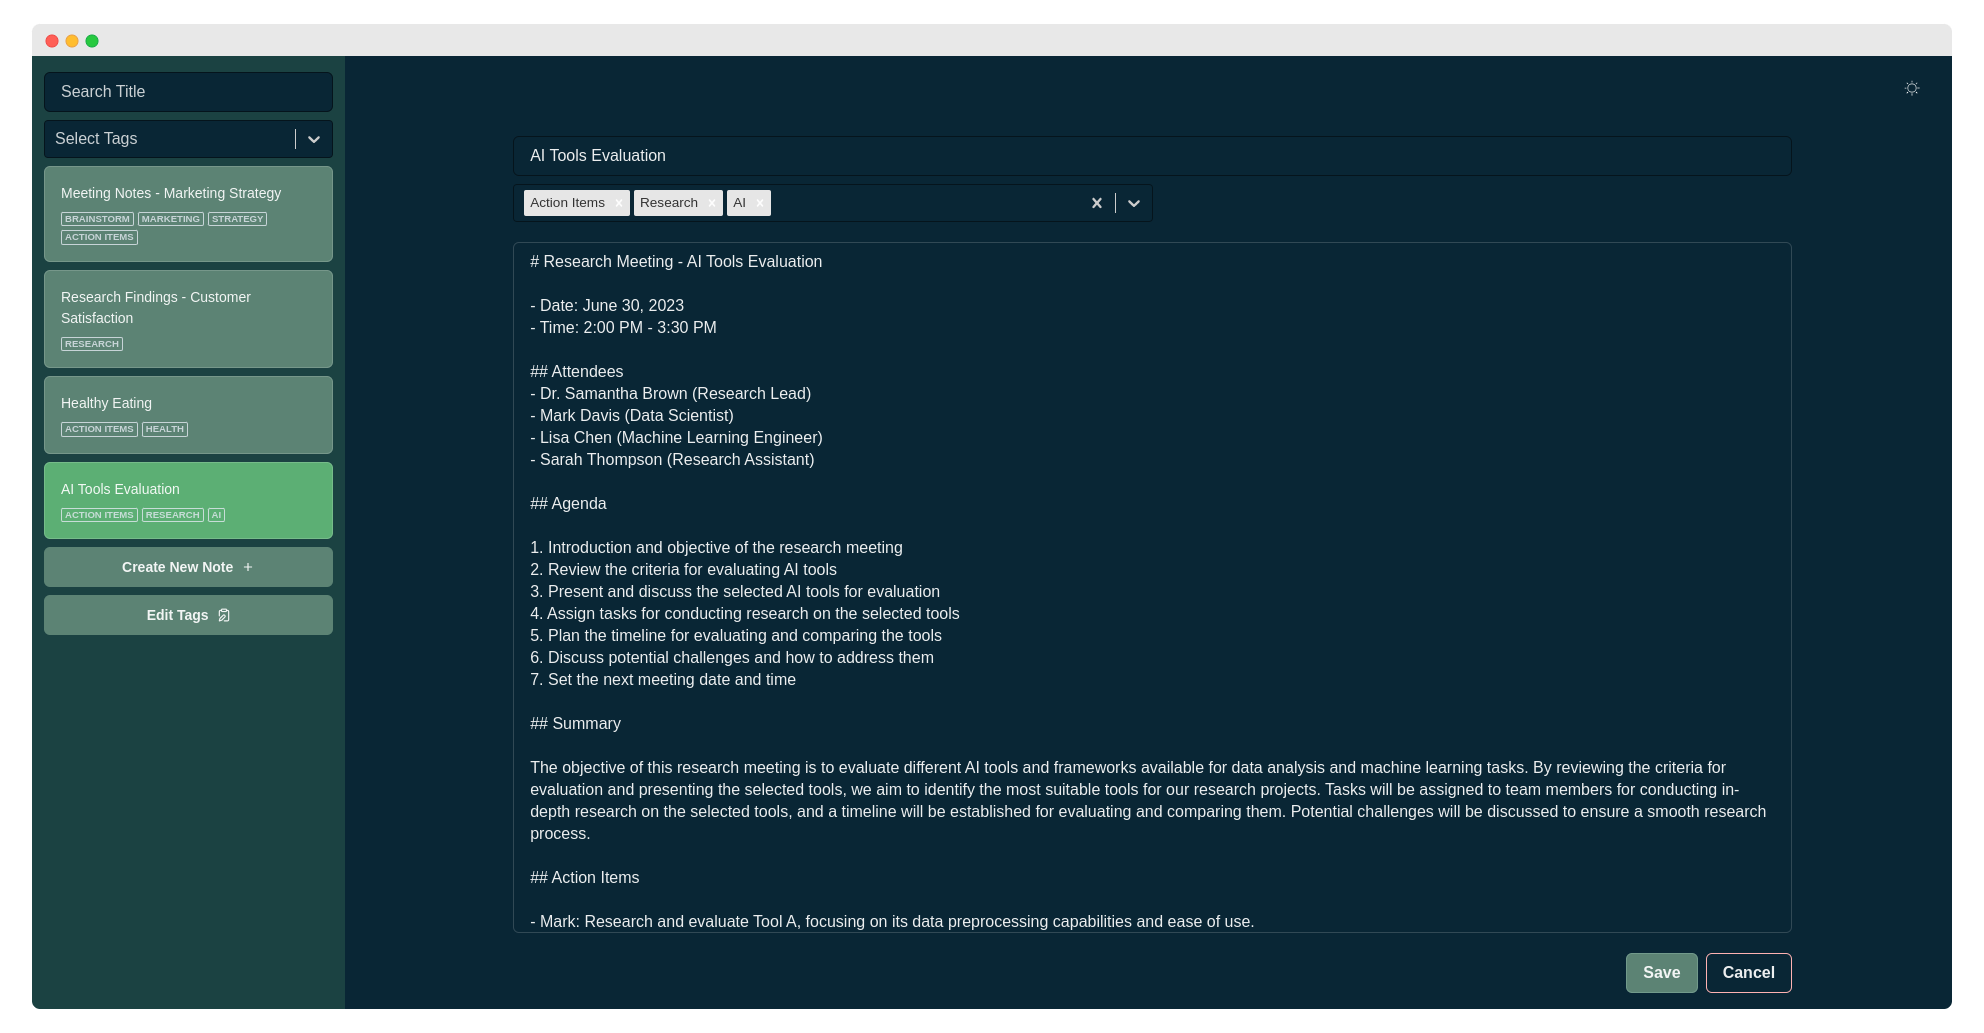Remove the AI tag chip
The width and height of the screenshot is (1984, 1033).
tap(760, 203)
